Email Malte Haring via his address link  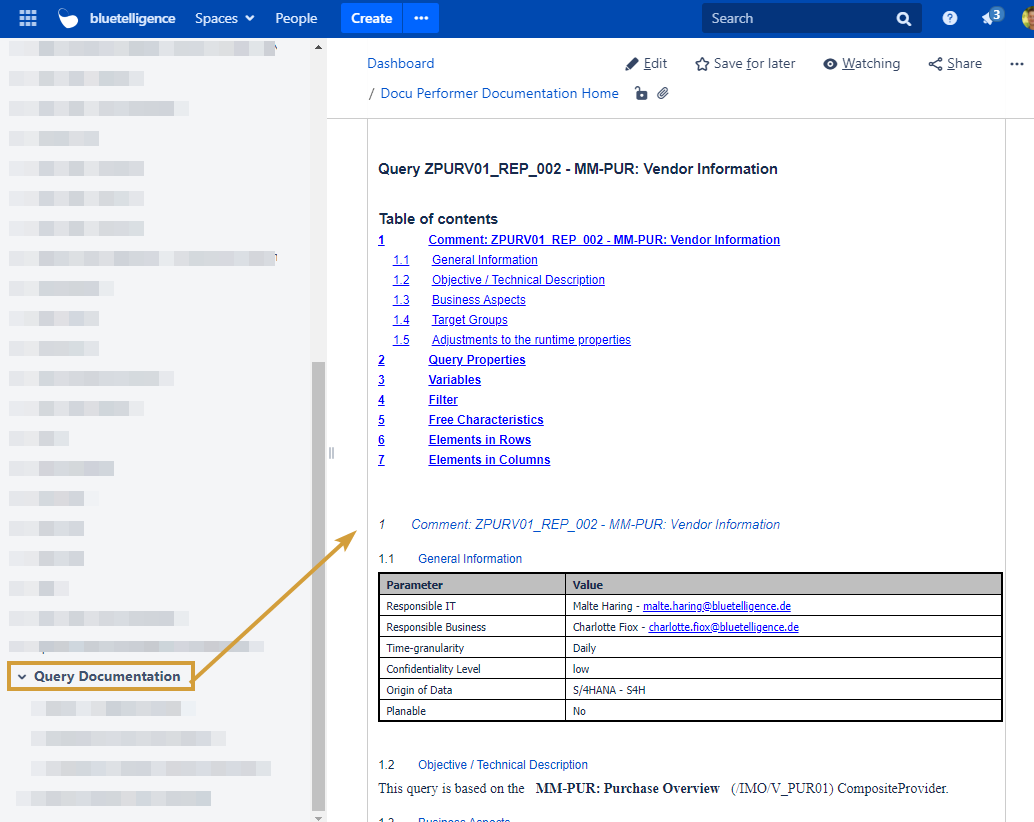click(717, 606)
